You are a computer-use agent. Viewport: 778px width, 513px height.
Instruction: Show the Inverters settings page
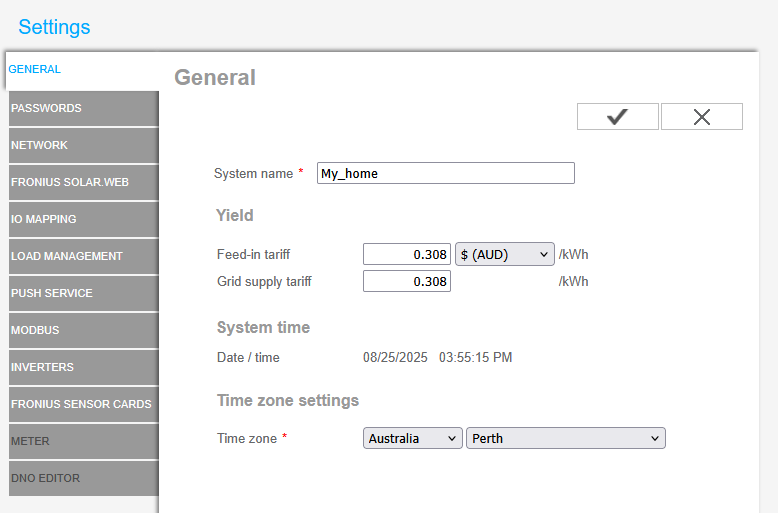[x=83, y=367]
